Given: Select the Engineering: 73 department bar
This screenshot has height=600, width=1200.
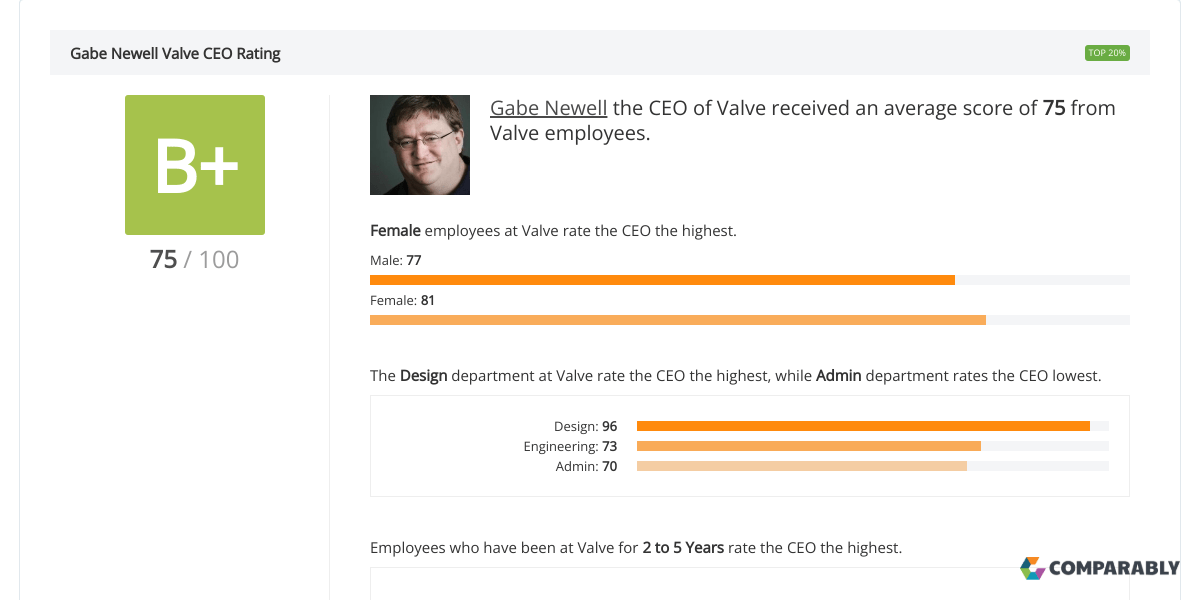Looking at the screenshot, I should [x=810, y=445].
